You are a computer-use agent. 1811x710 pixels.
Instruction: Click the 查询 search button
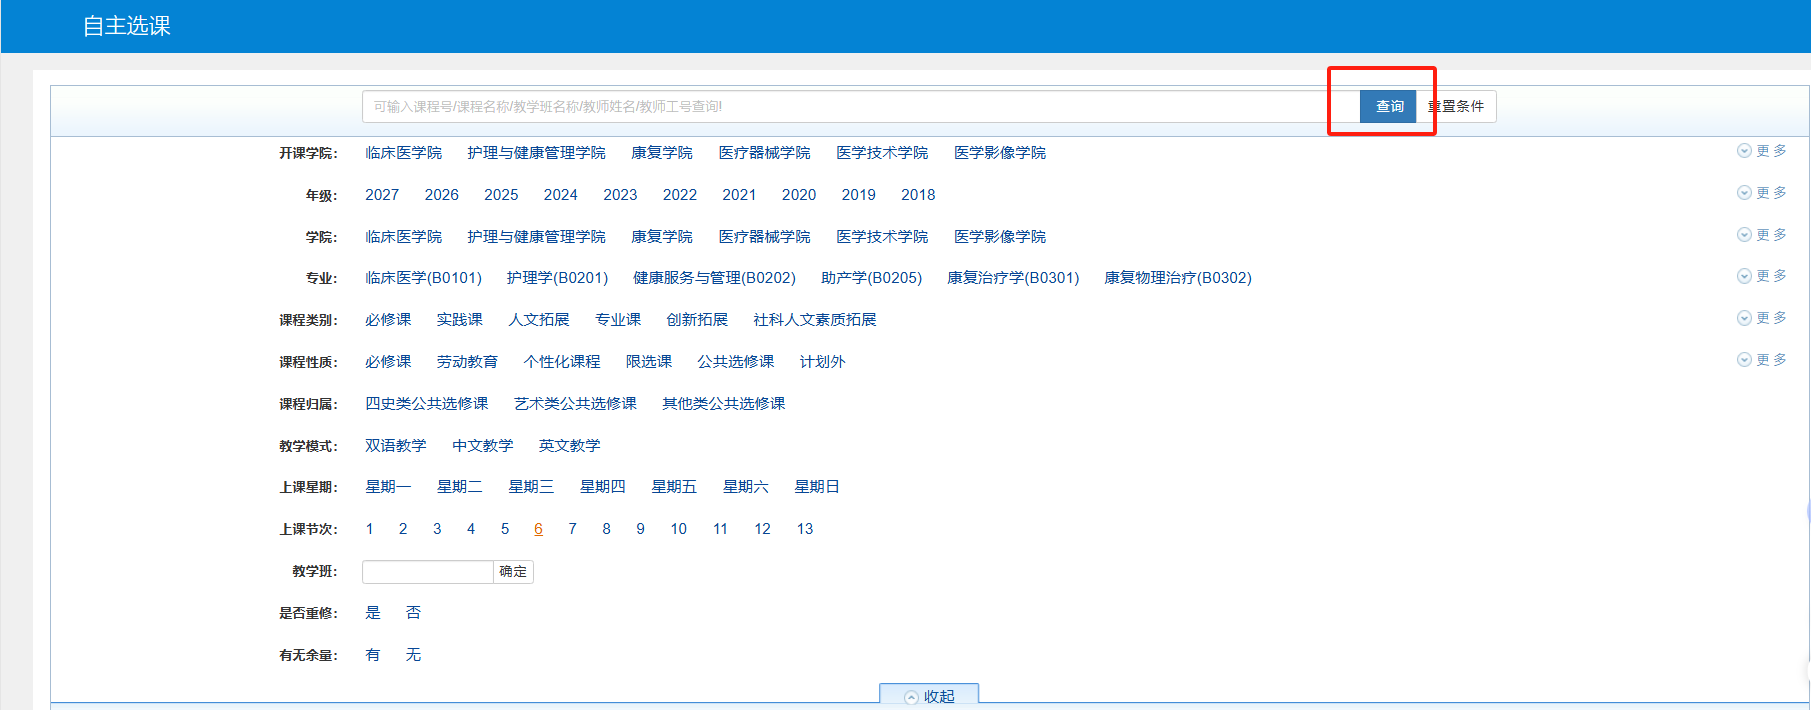pos(1388,107)
